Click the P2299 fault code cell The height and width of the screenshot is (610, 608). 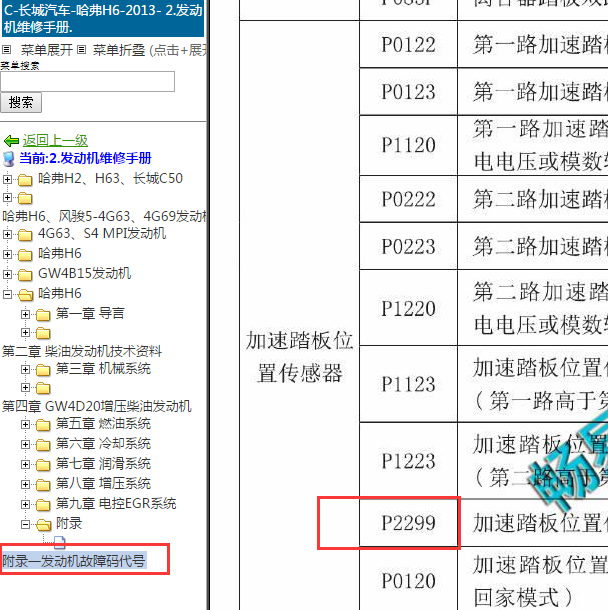coord(408,522)
